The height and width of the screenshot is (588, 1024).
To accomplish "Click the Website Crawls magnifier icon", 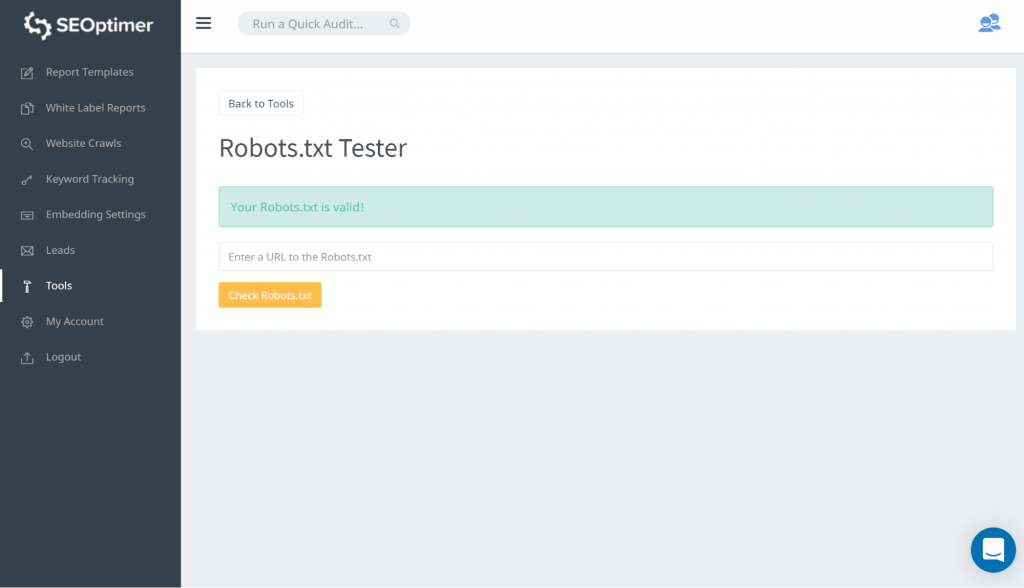I will coord(27,144).
